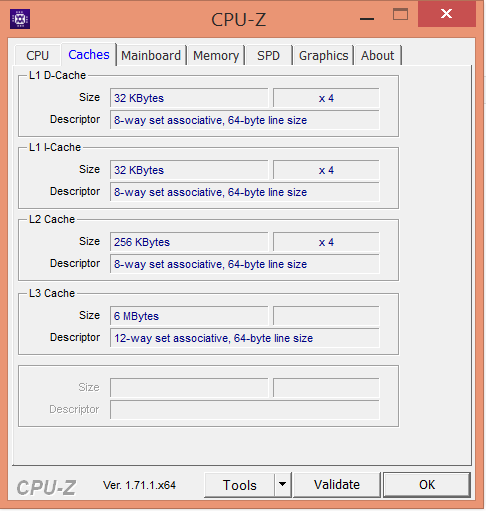The width and height of the screenshot is (486, 511).
Task: Click the empty L3 Cache count field
Action: (x=326, y=316)
